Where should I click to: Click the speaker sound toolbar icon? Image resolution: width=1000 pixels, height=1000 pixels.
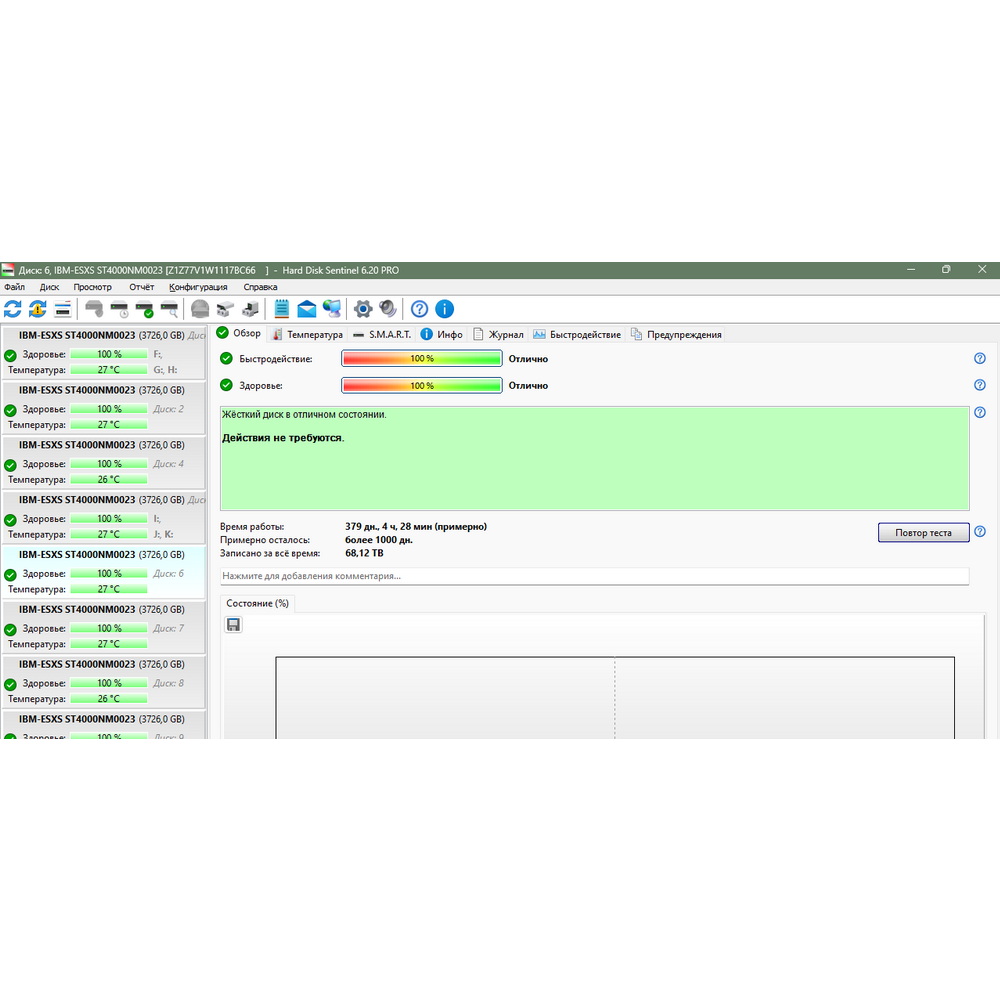(x=388, y=309)
